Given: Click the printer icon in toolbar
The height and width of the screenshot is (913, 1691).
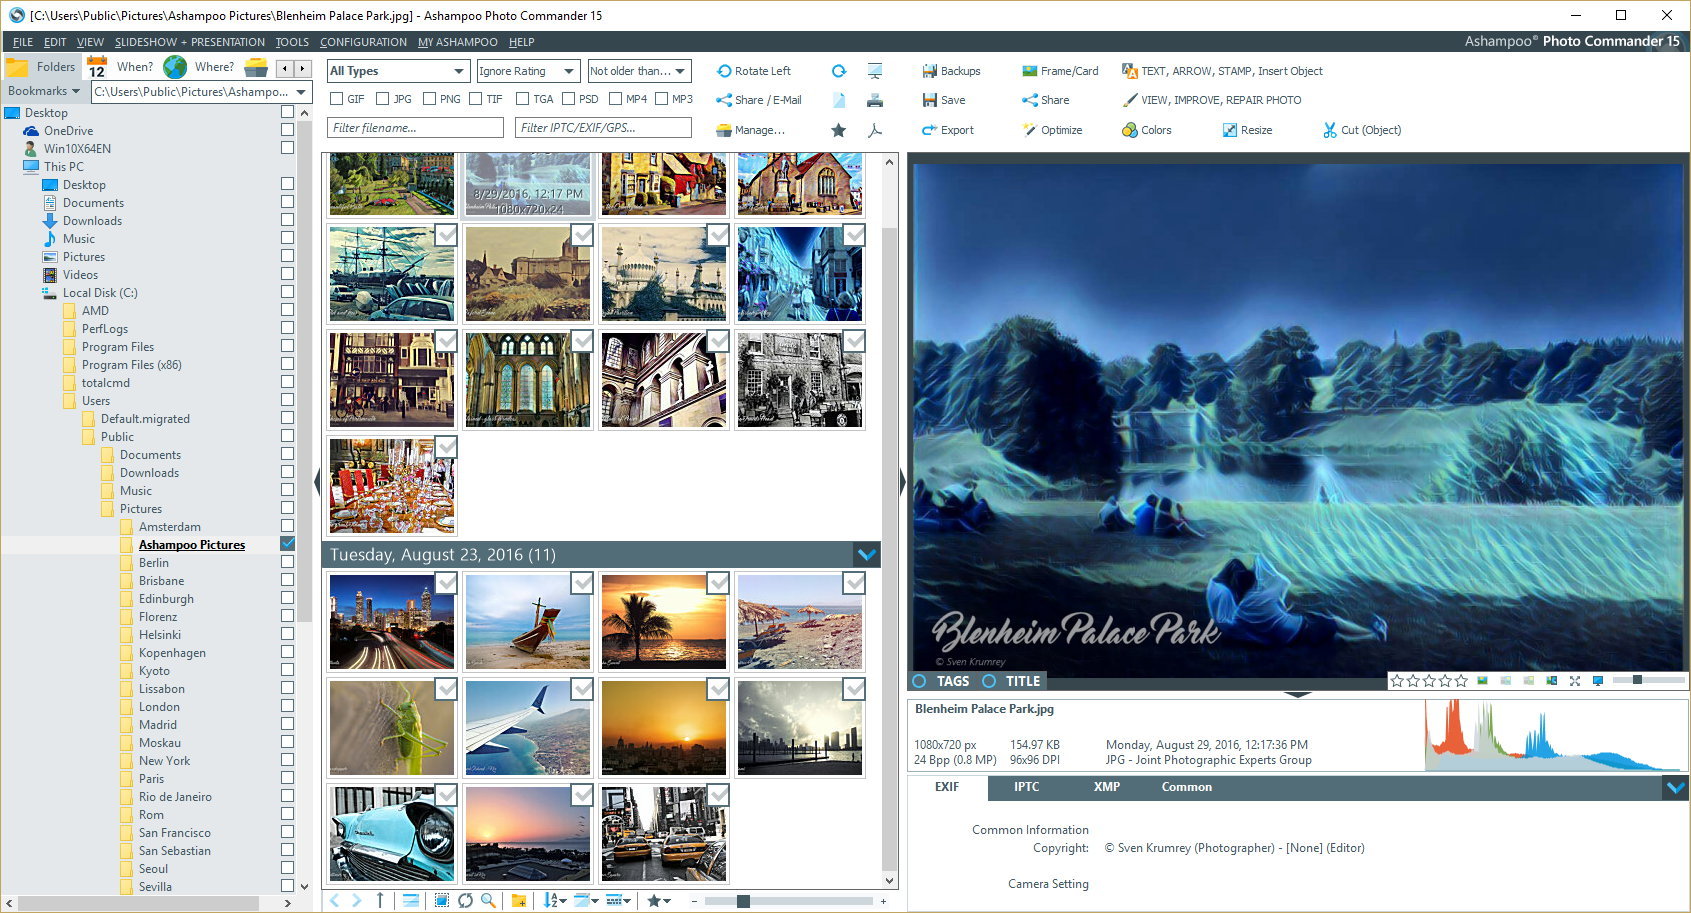Looking at the screenshot, I should click(x=875, y=100).
